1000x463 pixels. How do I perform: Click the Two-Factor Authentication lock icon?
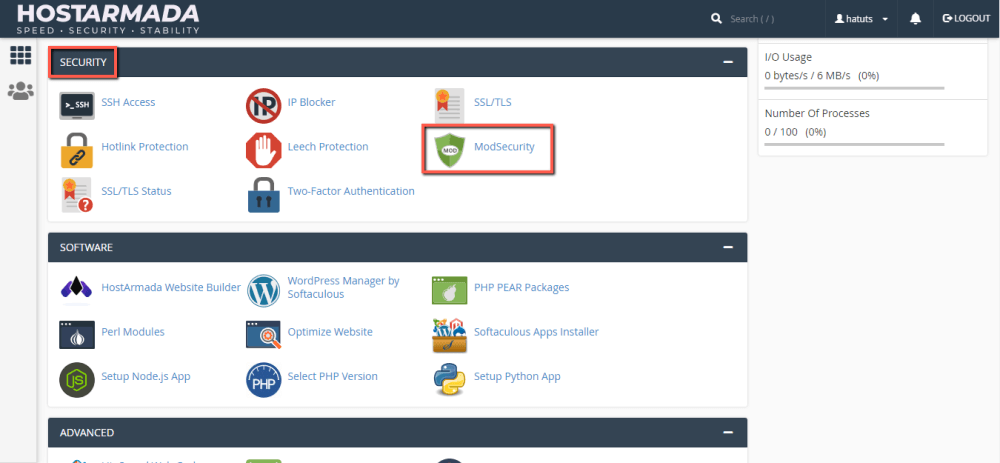click(263, 195)
